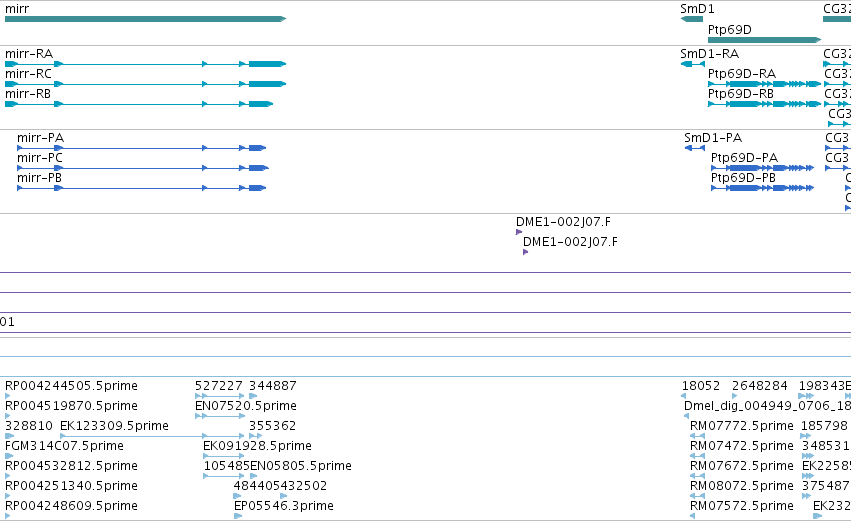
Task: Select the mirr-RC transcript glyph
Action: (145, 84)
